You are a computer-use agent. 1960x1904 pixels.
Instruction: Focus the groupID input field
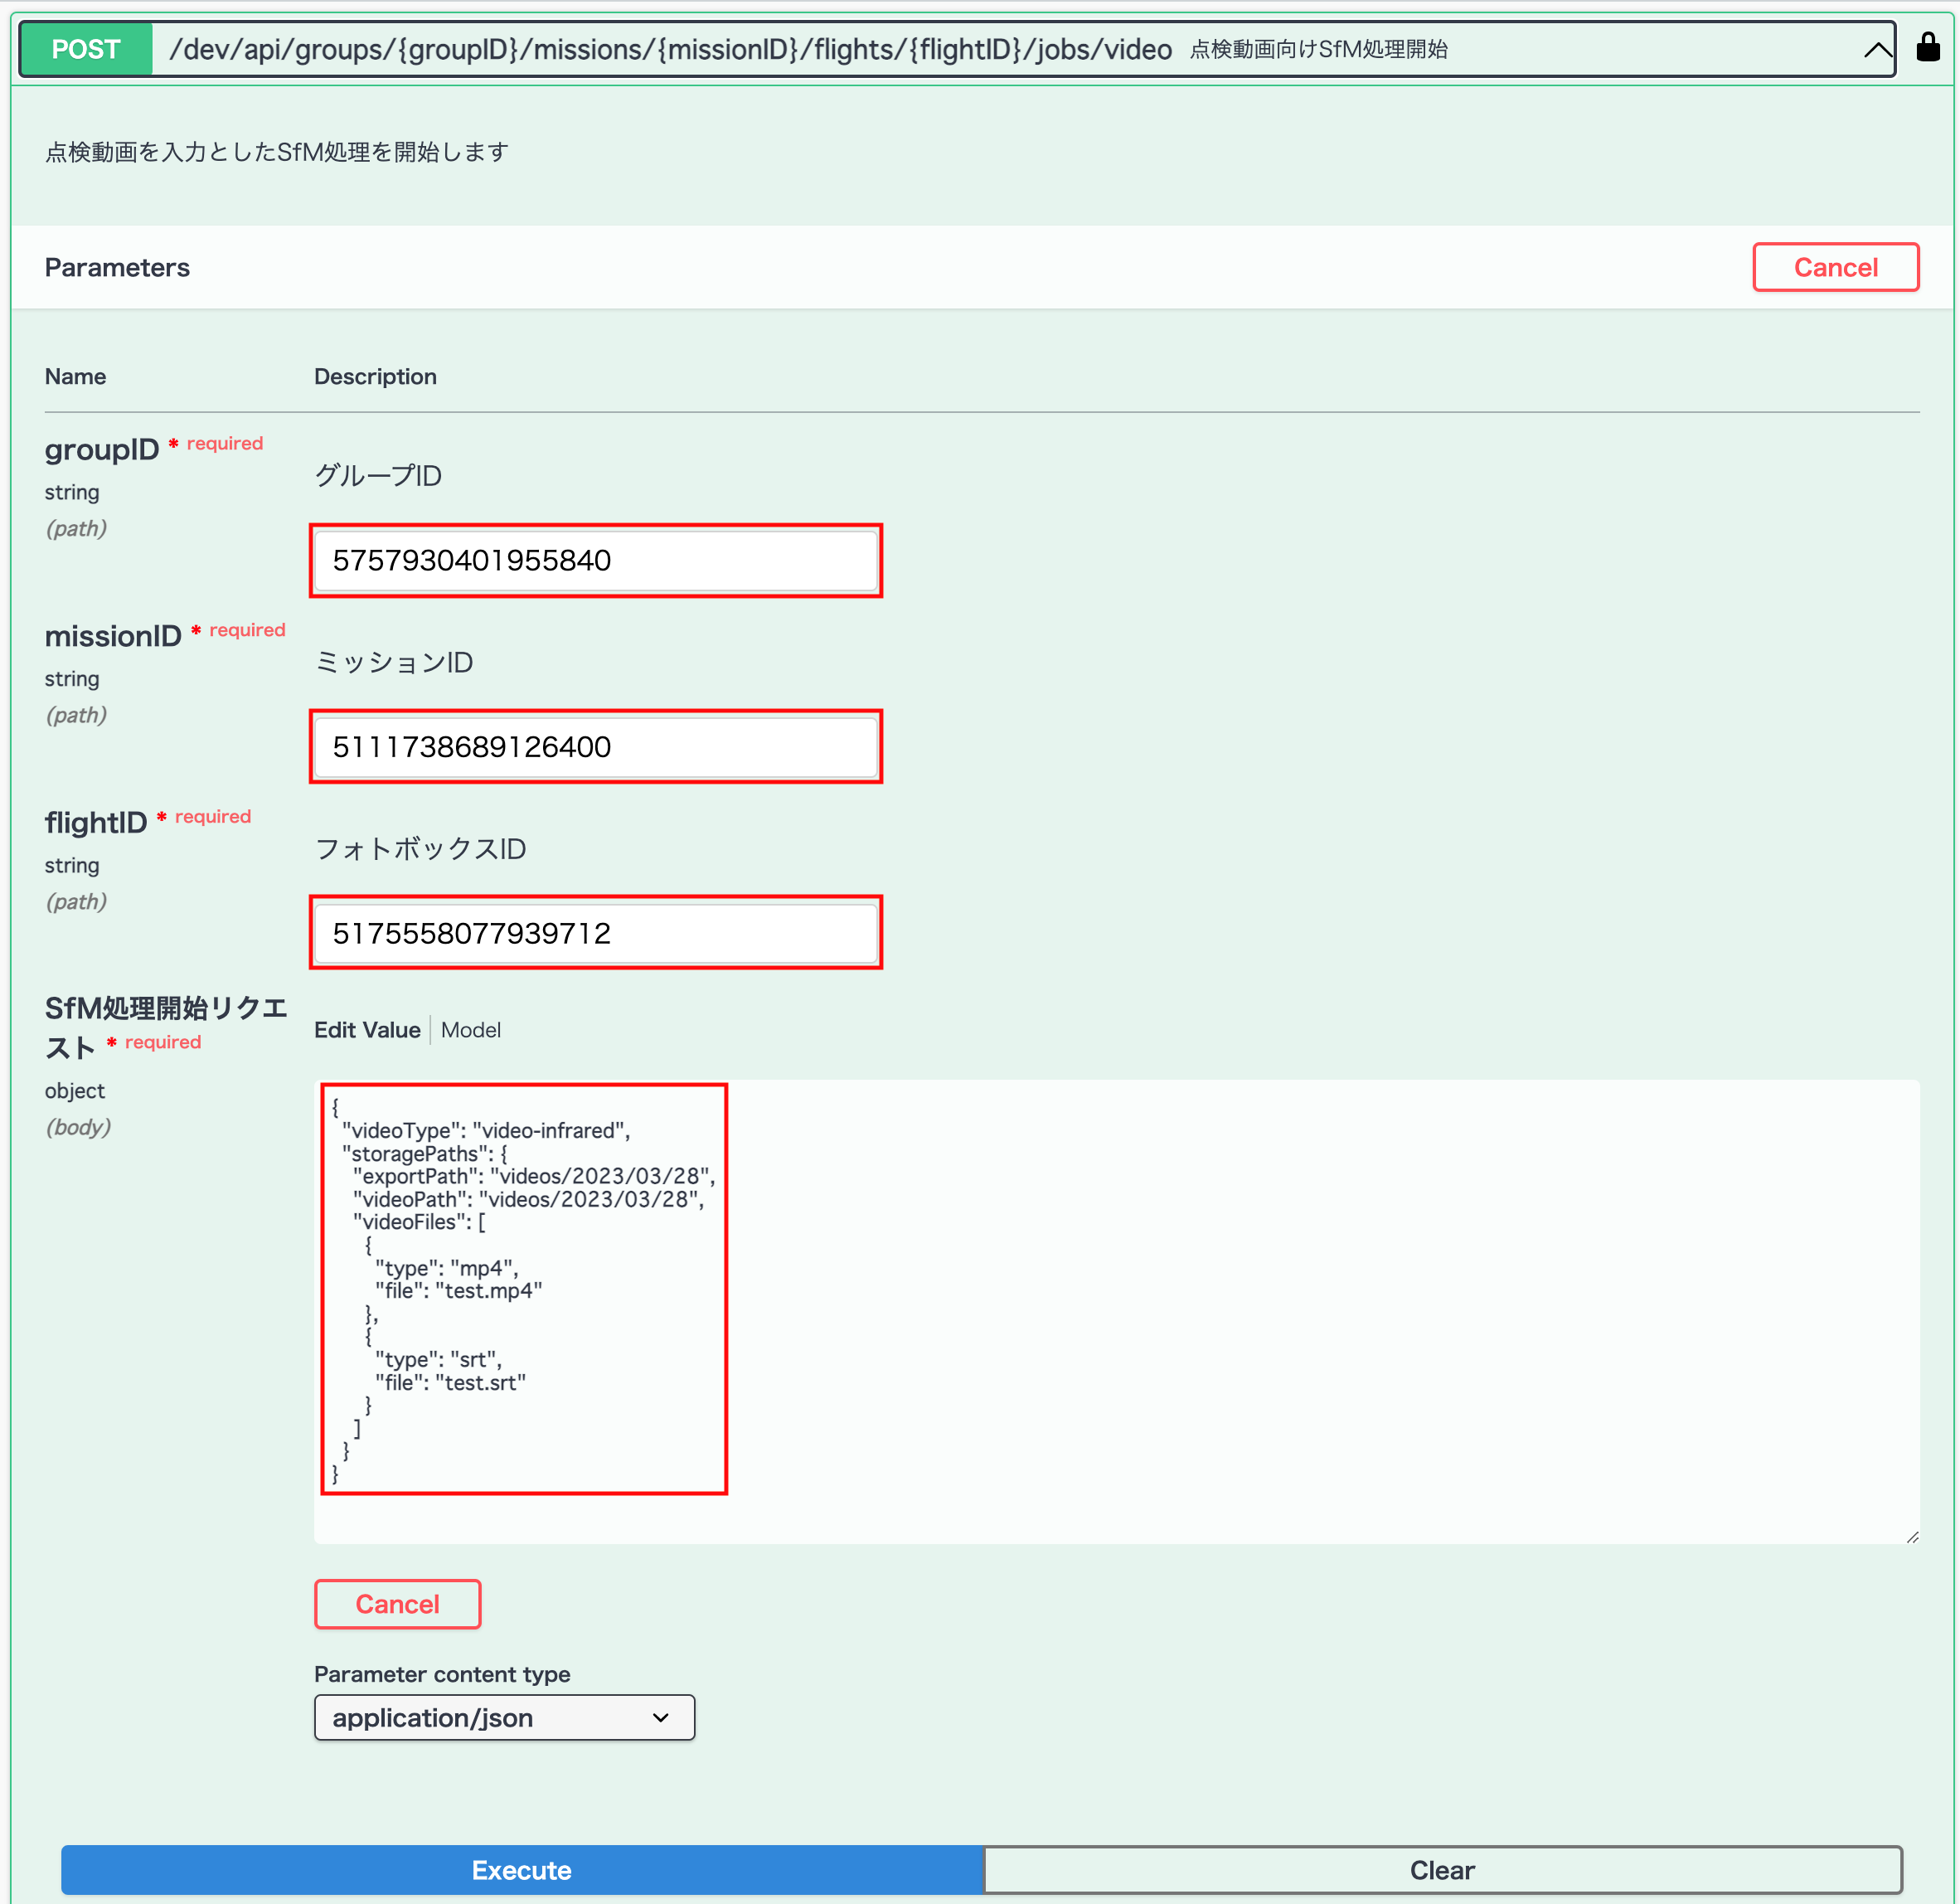click(595, 560)
